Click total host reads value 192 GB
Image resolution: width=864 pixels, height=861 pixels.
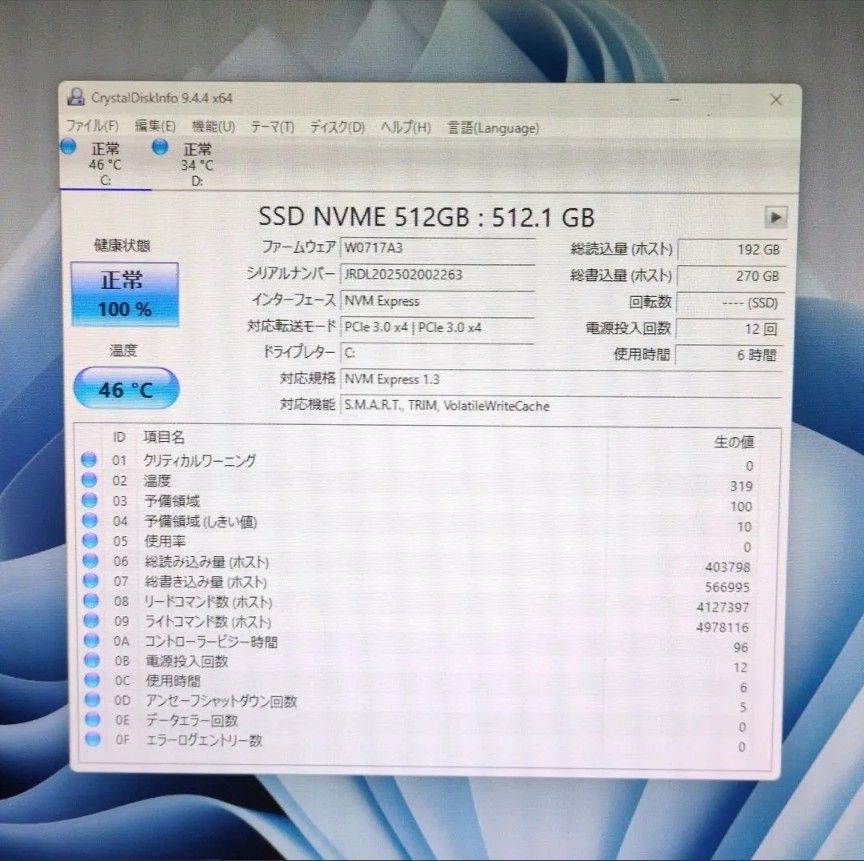coord(731,250)
